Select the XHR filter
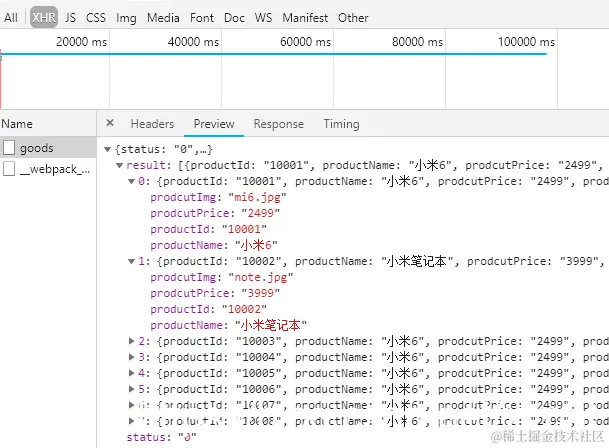The height and width of the screenshot is (448, 609). click(44, 17)
